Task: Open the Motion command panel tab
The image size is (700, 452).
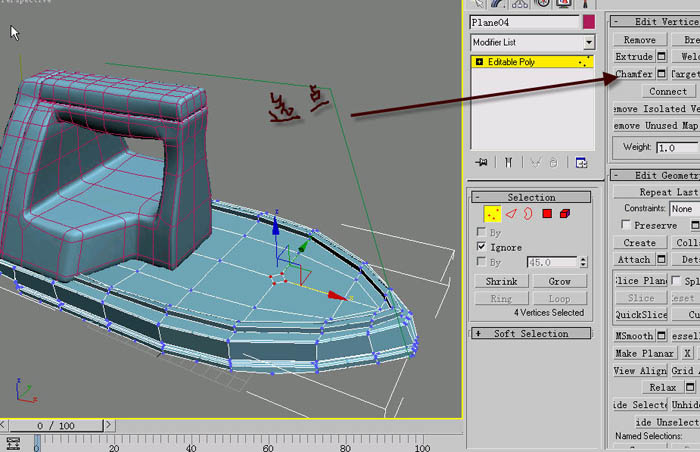Action: [542, 4]
